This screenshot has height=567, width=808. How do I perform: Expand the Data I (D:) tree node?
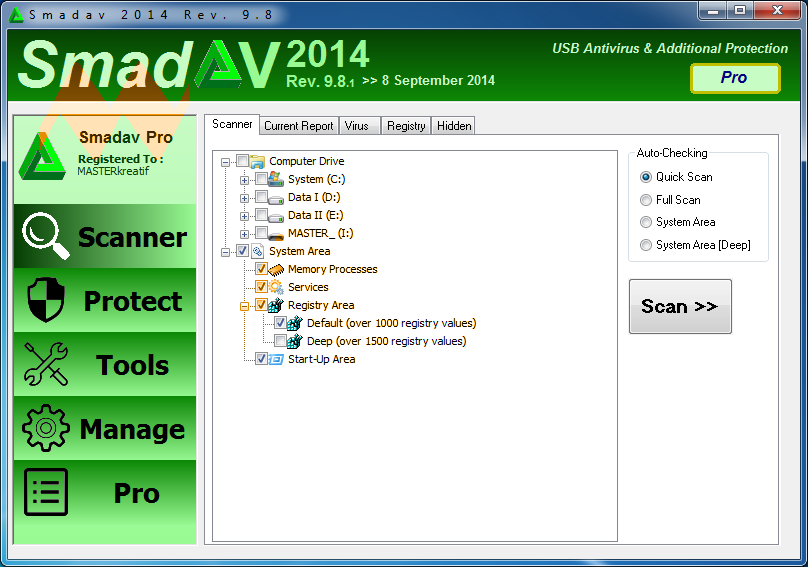coord(244,198)
